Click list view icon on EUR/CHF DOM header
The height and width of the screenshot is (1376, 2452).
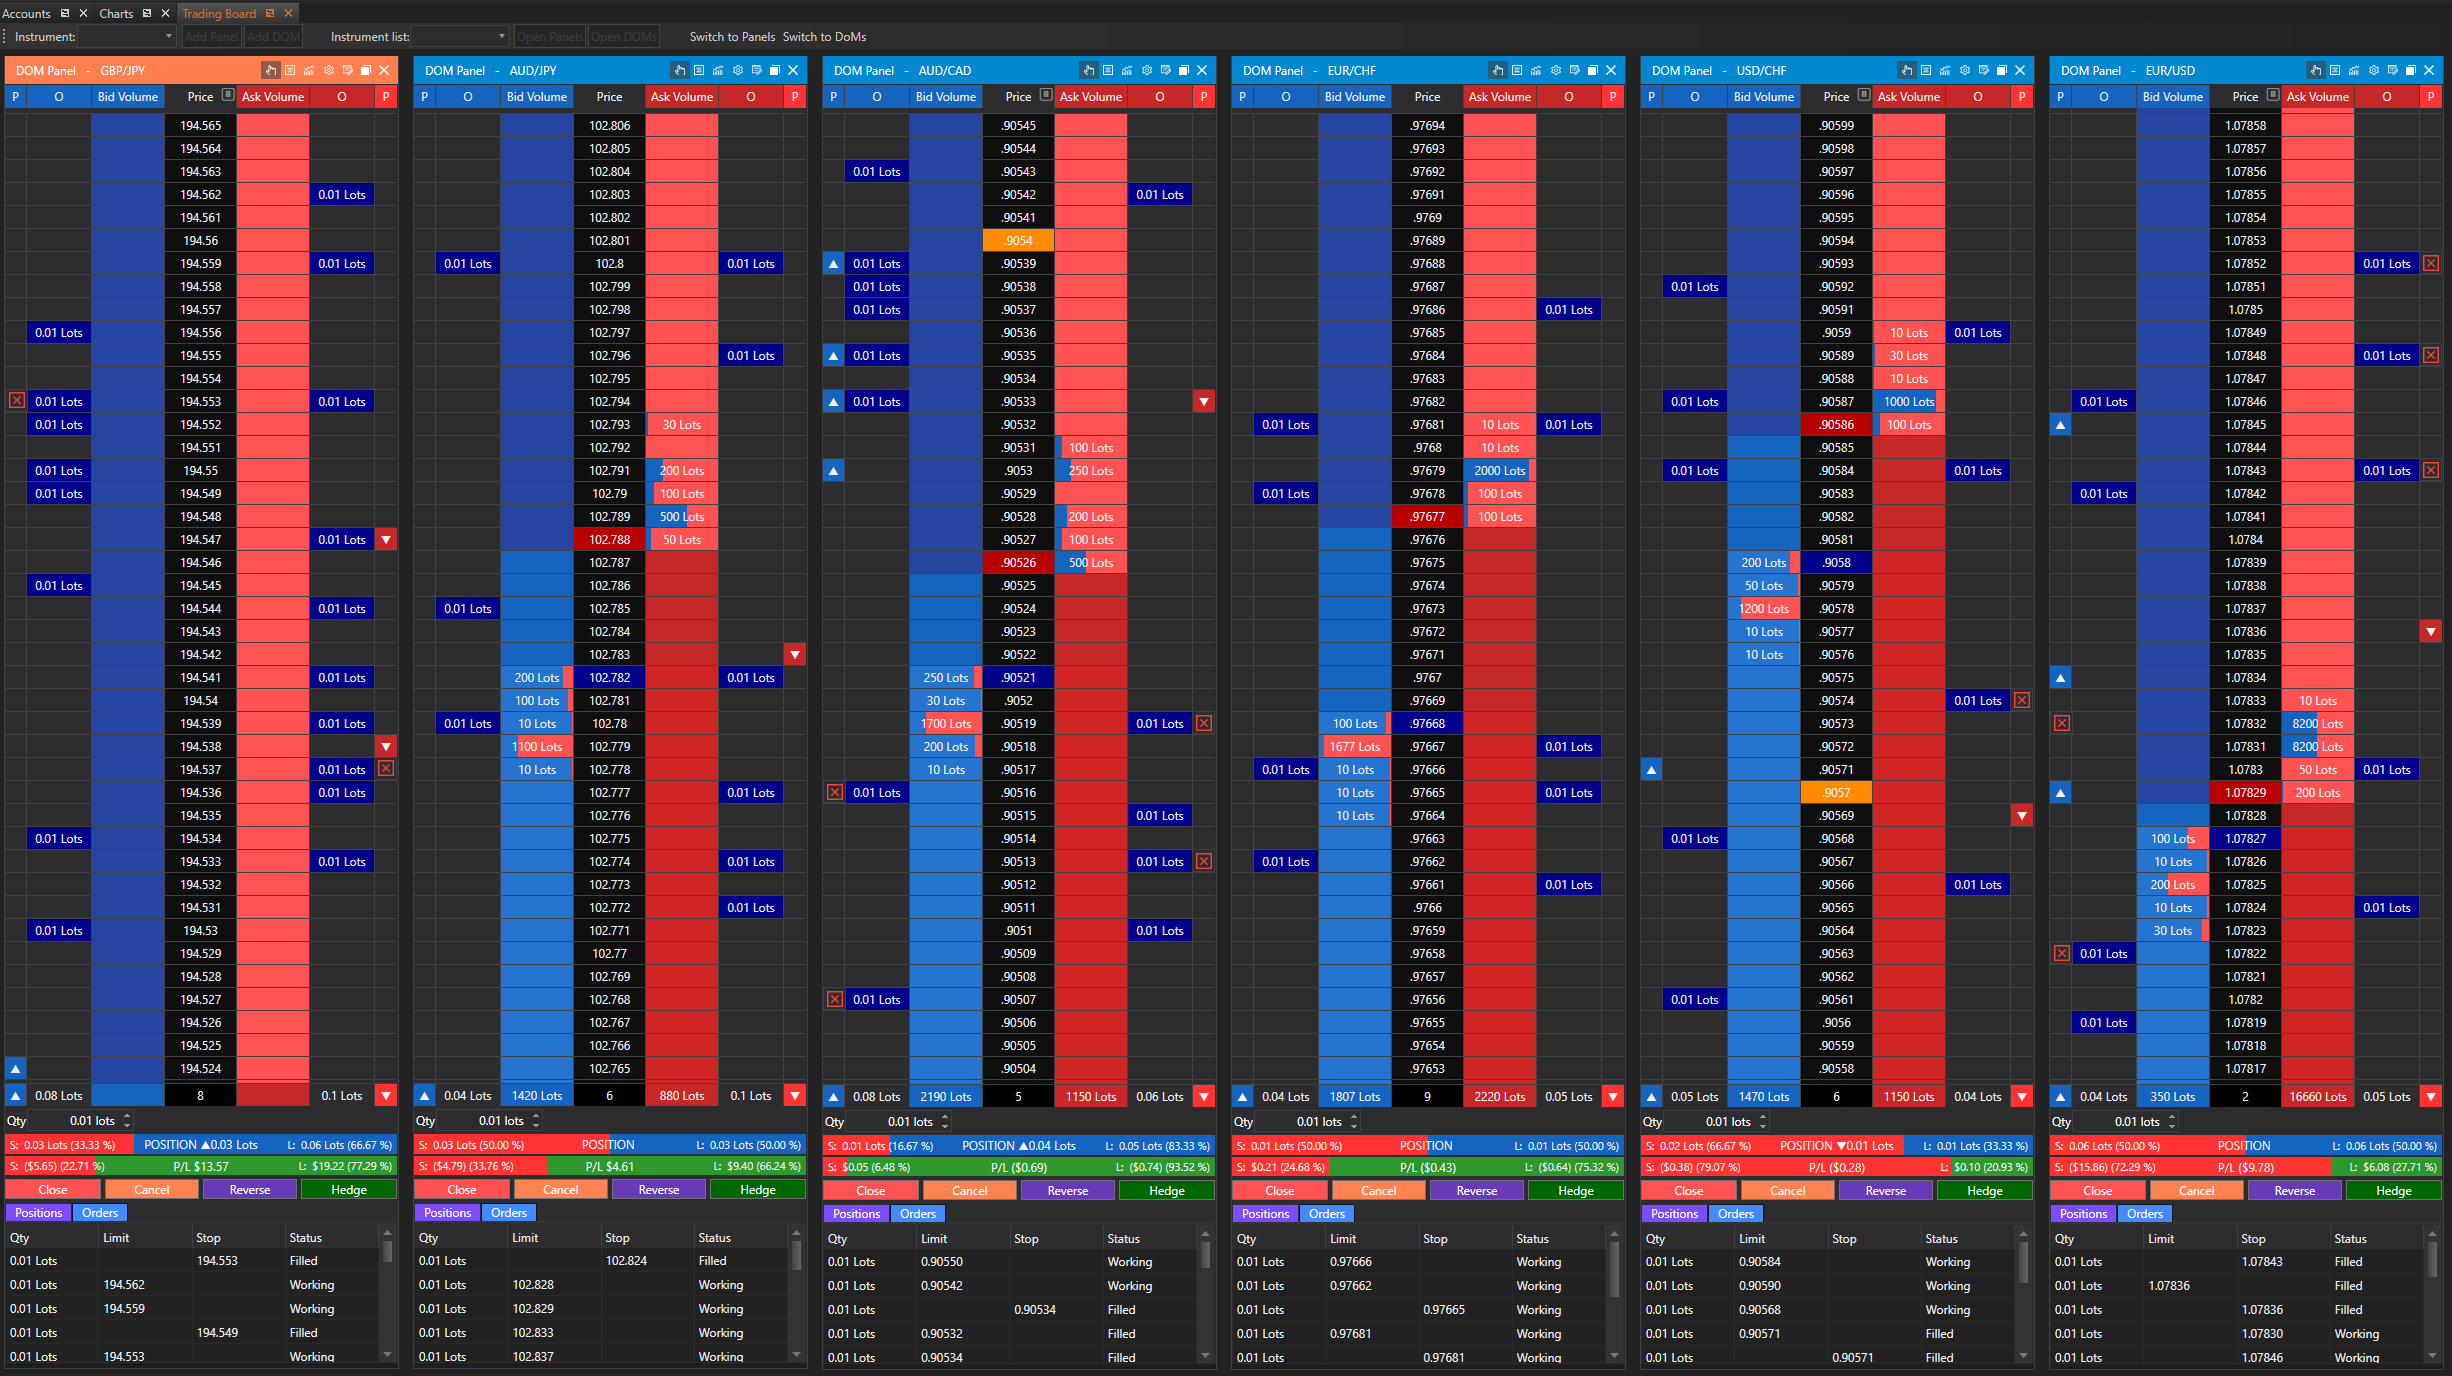1517,70
